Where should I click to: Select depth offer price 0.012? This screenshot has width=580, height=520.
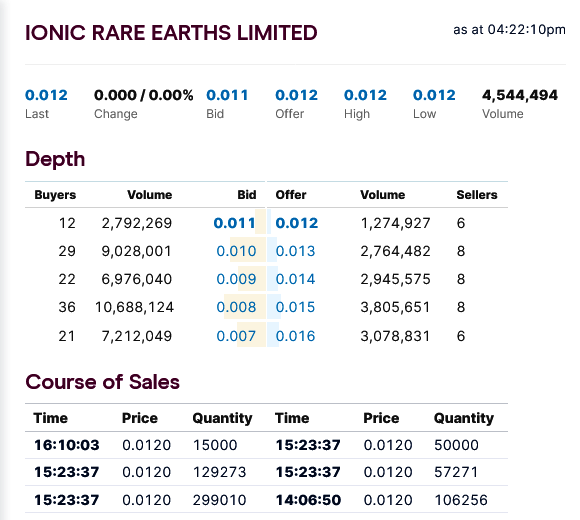(x=297, y=223)
